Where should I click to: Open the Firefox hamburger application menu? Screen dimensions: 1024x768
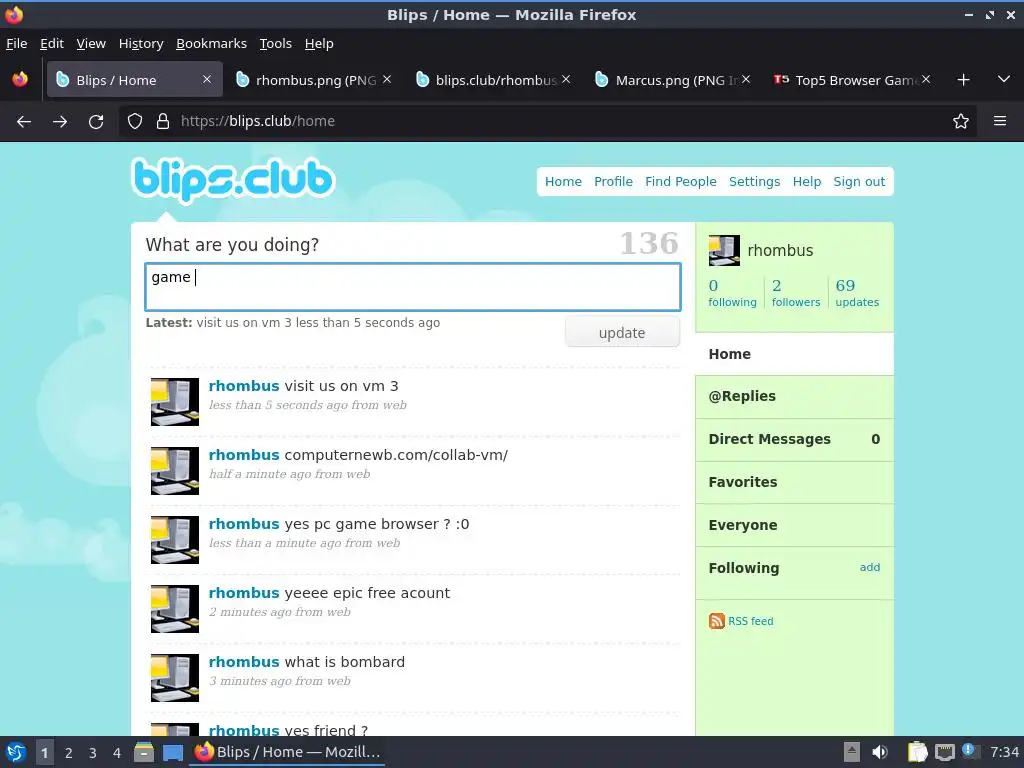click(1000, 121)
